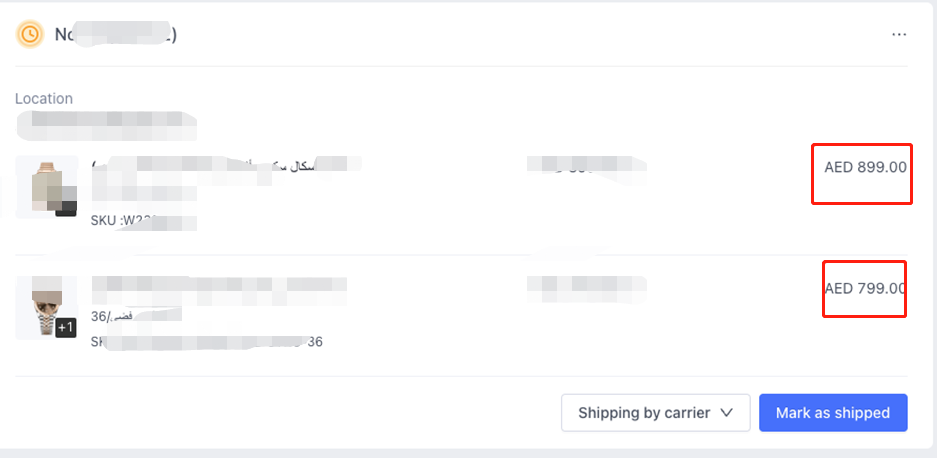Open the Shipping by carrier dropdown
Viewport: 937px width, 458px height.
coord(656,413)
